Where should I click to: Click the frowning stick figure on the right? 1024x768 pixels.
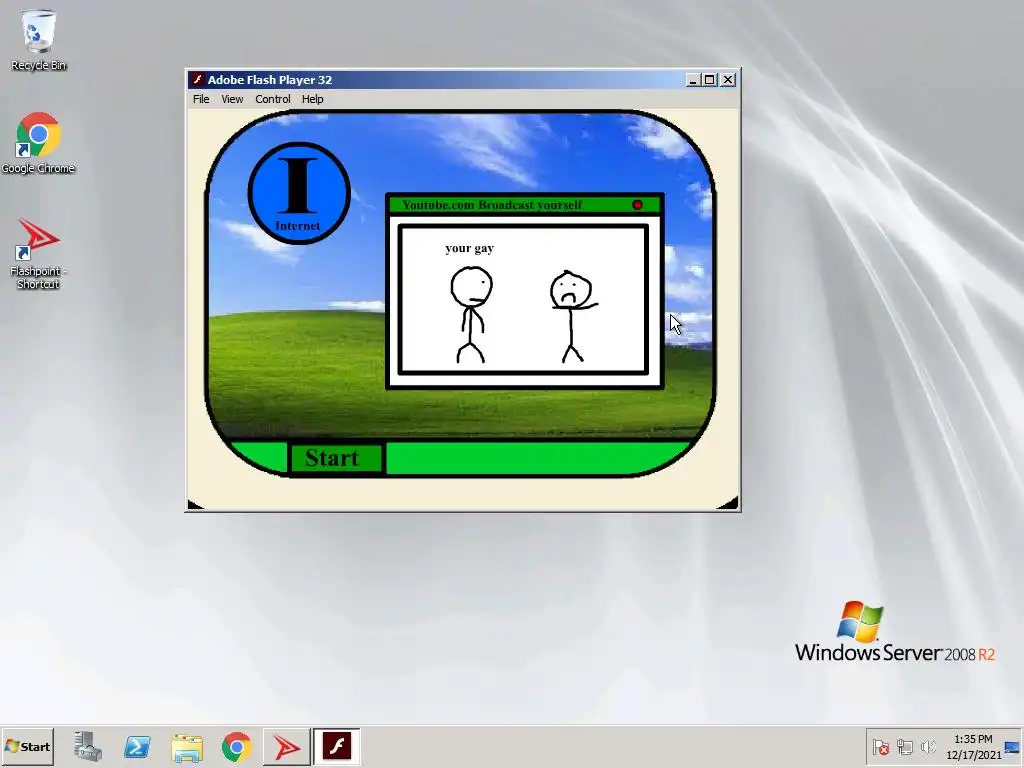pyautogui.click(x=573, y=316)
